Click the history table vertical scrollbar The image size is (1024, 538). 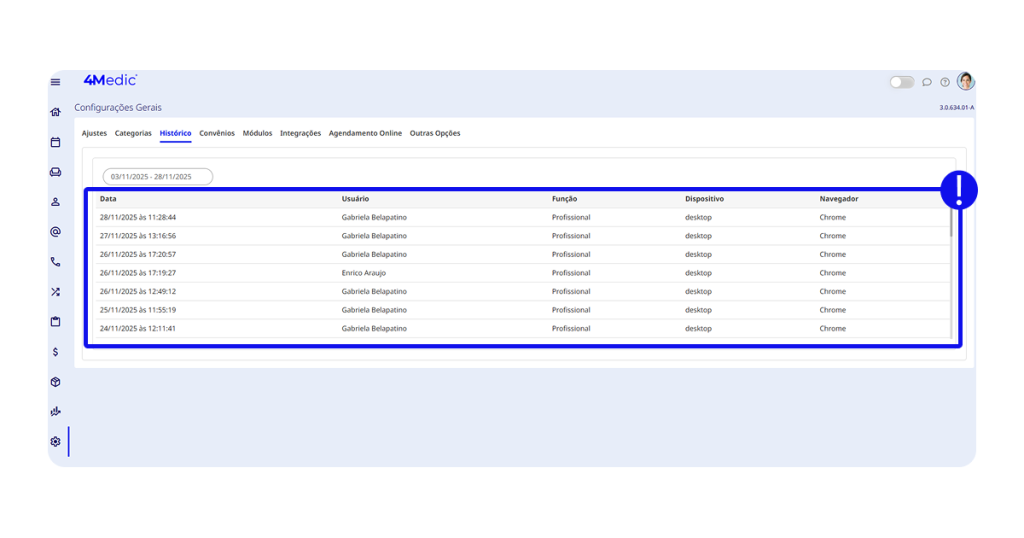pos(951,222)
